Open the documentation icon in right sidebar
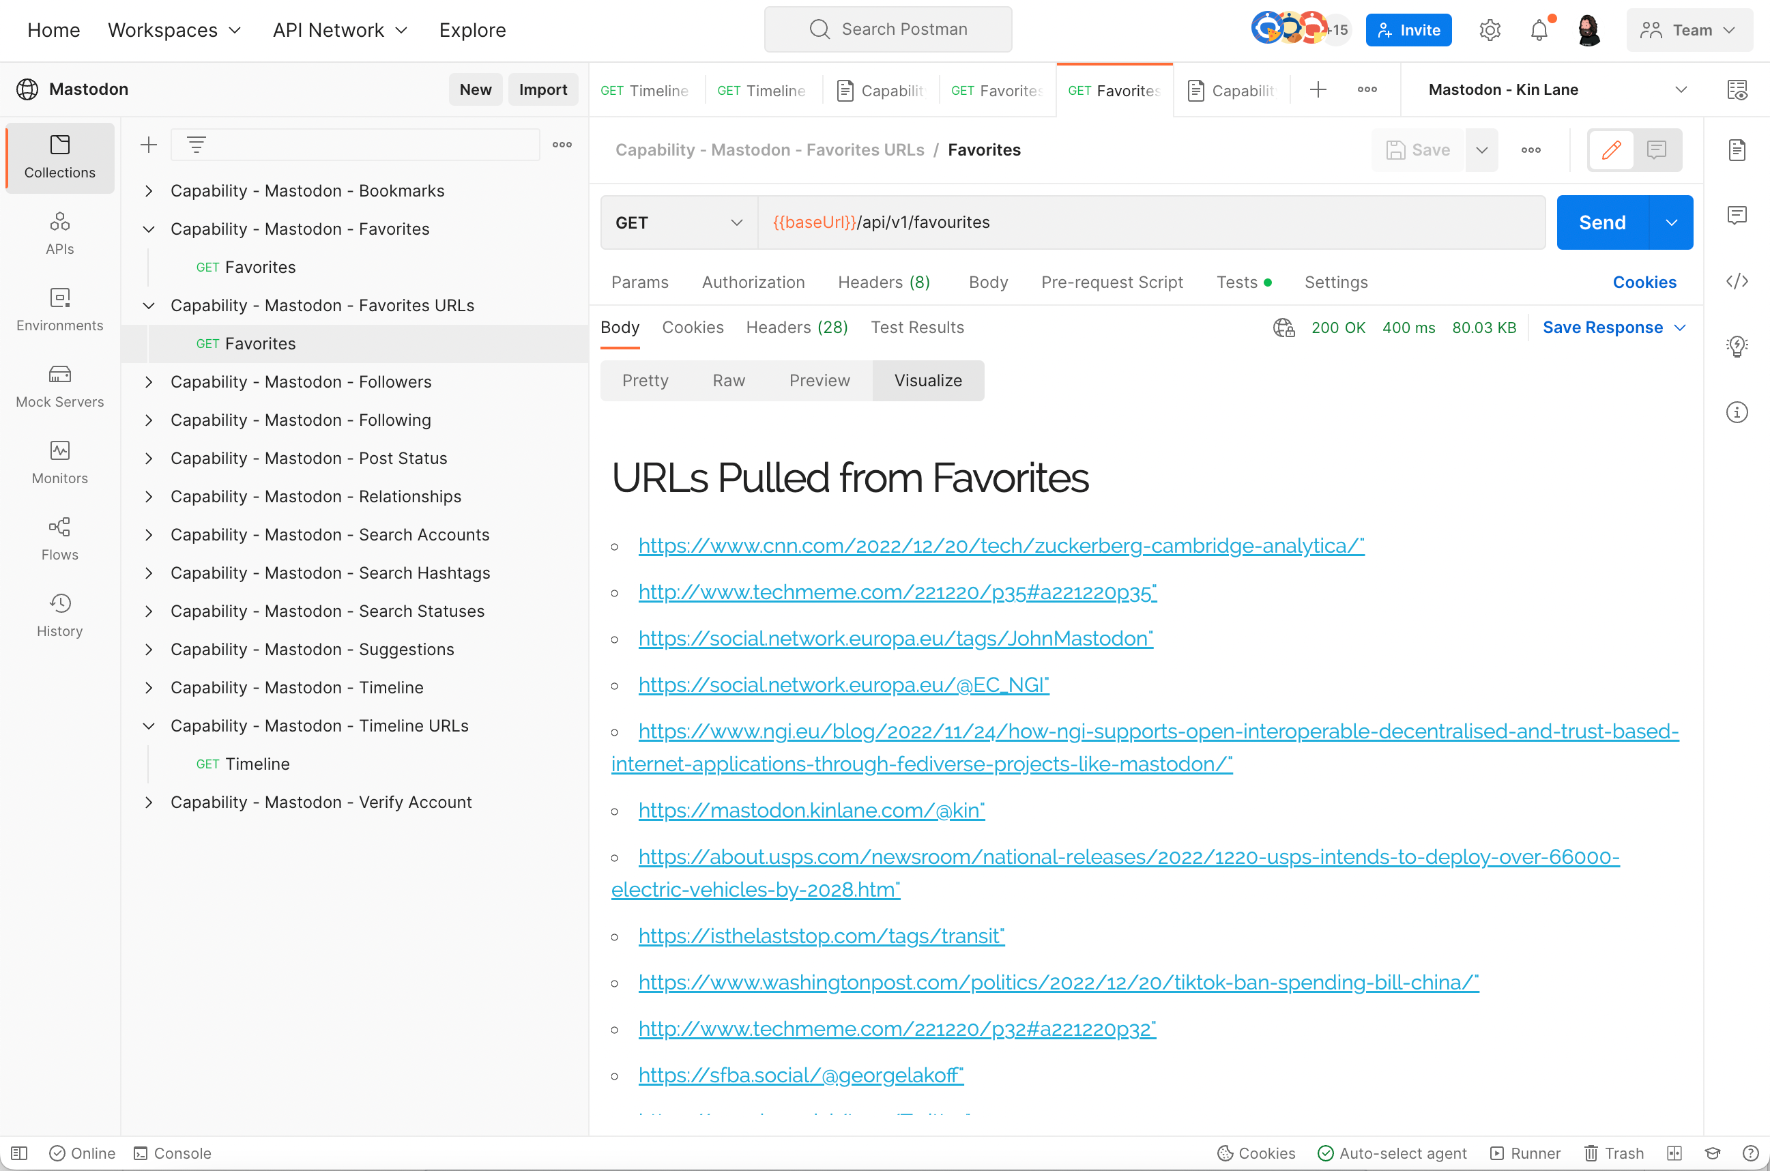Viewport: 1770px width, 1171px height. pyautogui.click(x=1738, y=150)
